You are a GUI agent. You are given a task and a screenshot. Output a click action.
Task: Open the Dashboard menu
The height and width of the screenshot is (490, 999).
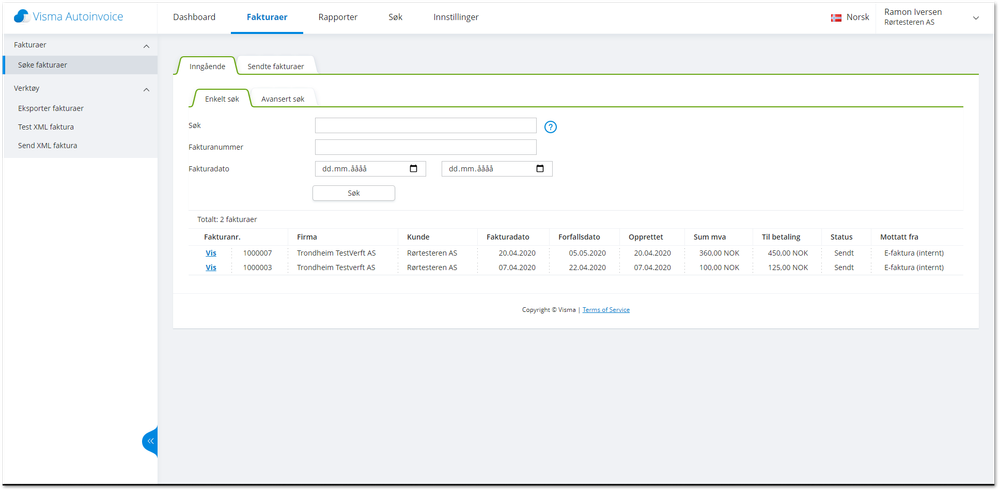click(194, 17)
